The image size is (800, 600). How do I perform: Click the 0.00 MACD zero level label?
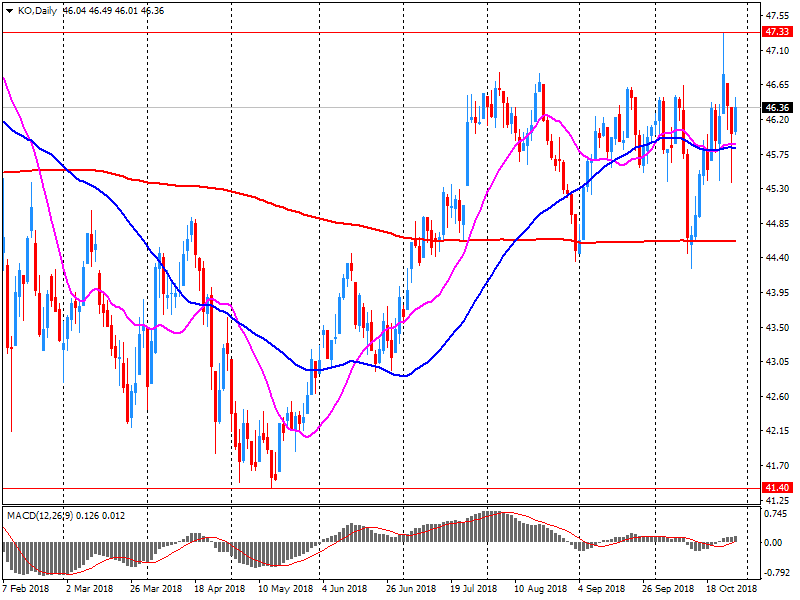[x=774, y=543]
